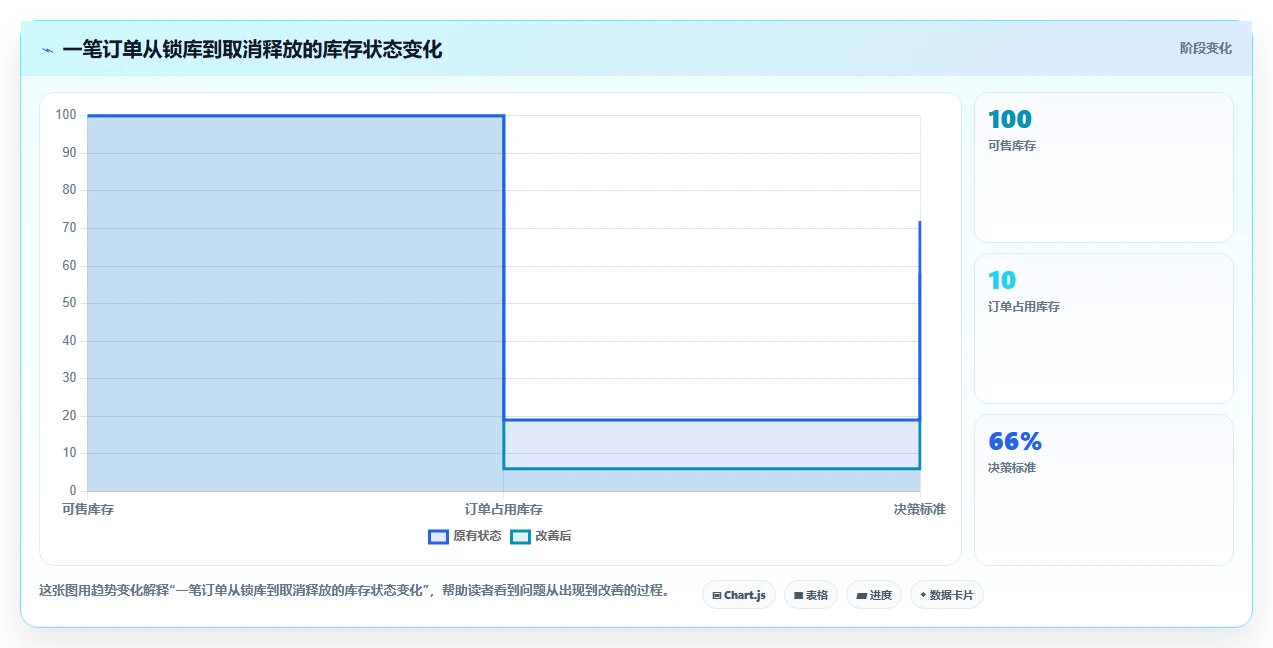Click the 66% value in the card

tap(1015, 441)
